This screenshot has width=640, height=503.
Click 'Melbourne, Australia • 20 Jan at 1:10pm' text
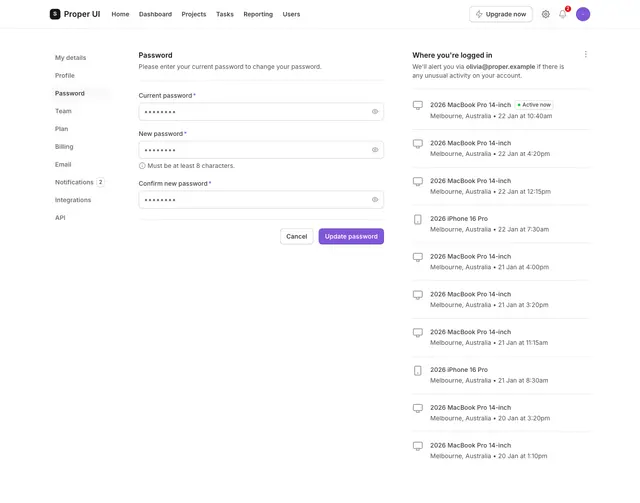click(x=489, y=456)
